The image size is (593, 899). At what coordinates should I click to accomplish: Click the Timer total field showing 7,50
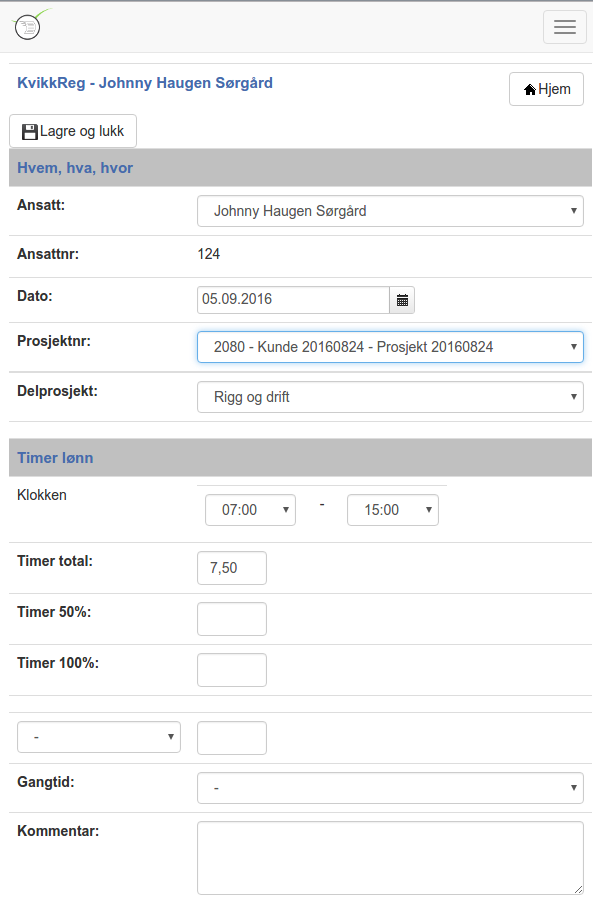(x=232, y=568)
